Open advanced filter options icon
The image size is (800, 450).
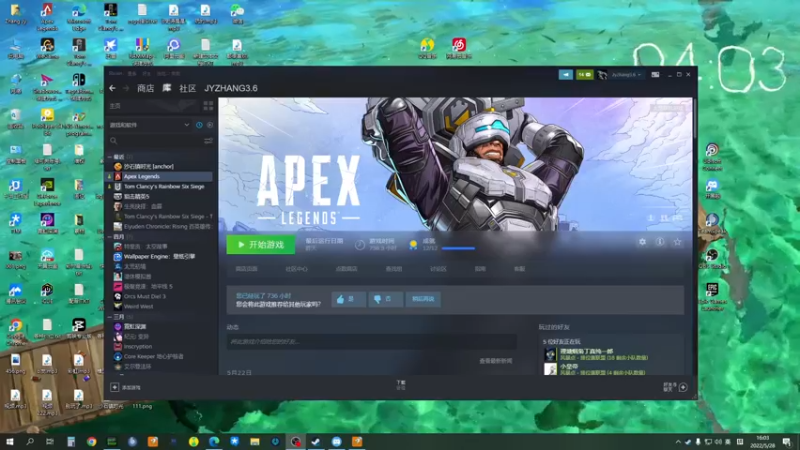[208, 141]
